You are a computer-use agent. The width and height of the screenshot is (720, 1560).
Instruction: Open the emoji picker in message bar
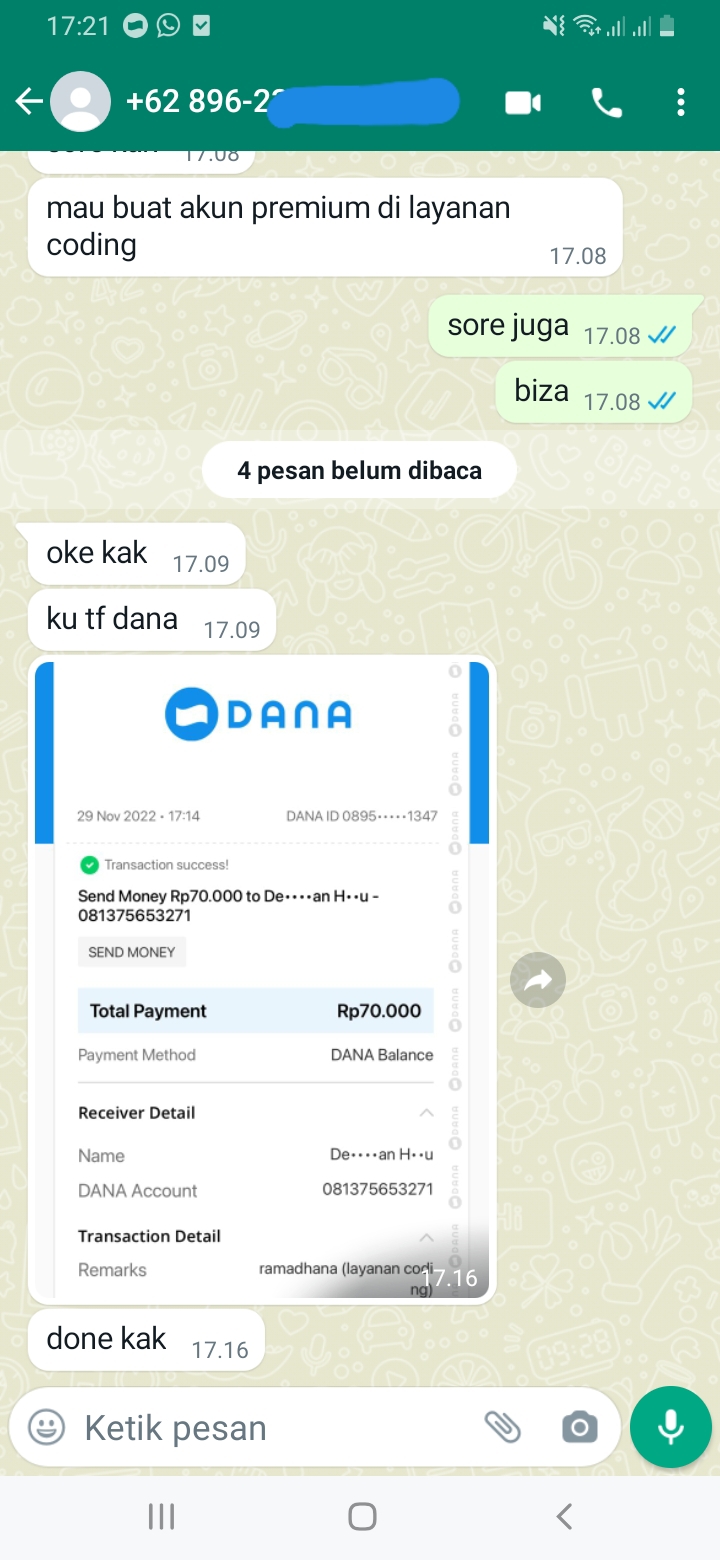(x=46, y=1427)
